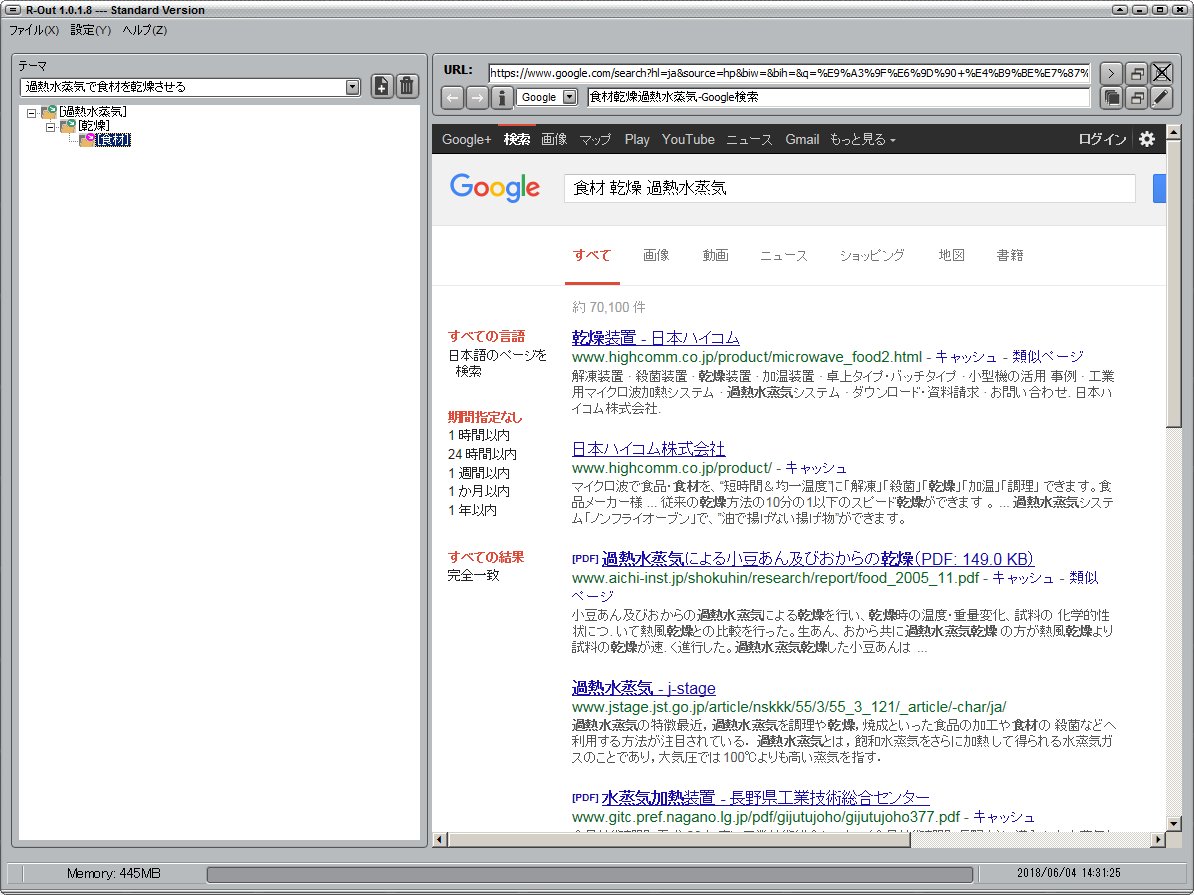Click the page title field
The width and height of the screenshot is (1194, 895).
click(x=839, y=97)
